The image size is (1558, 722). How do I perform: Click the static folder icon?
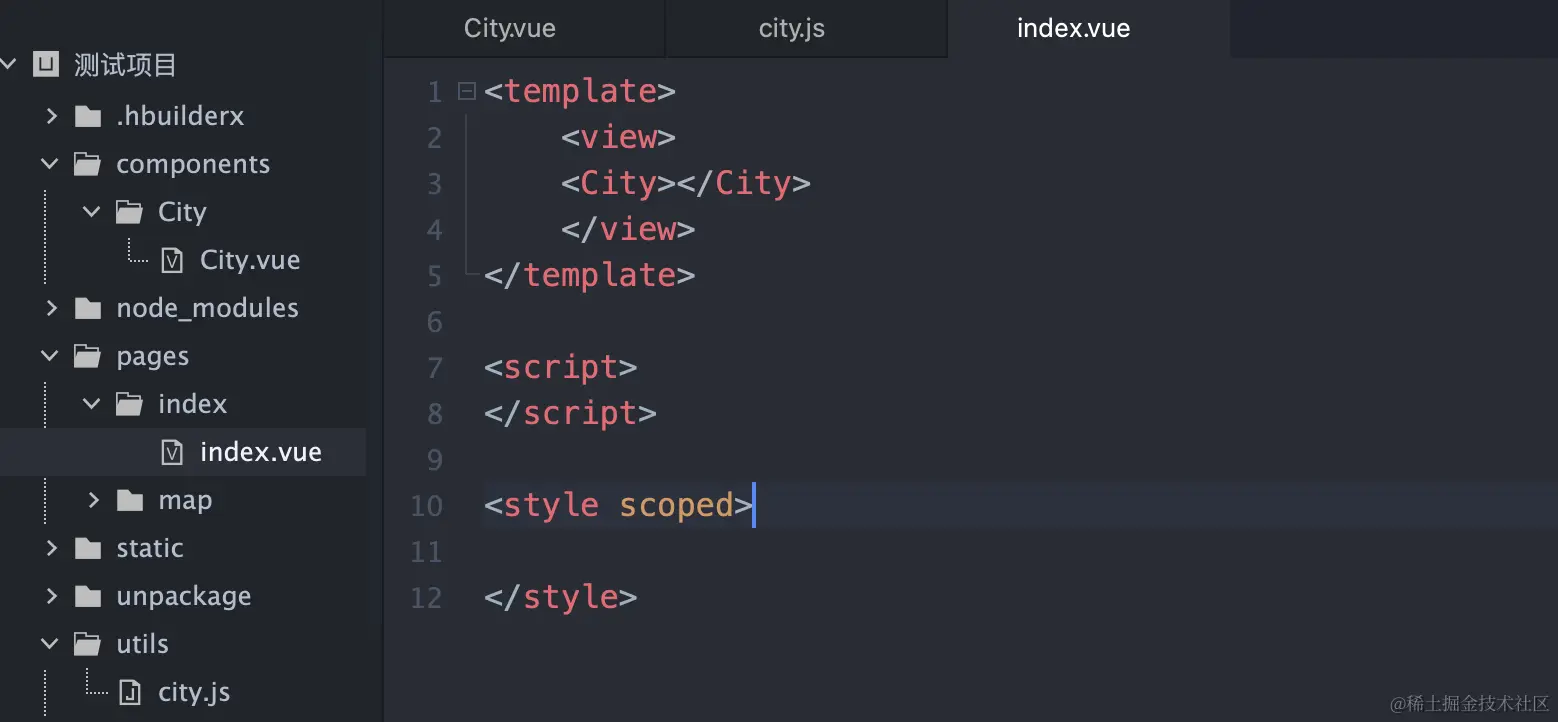[89, 547]
